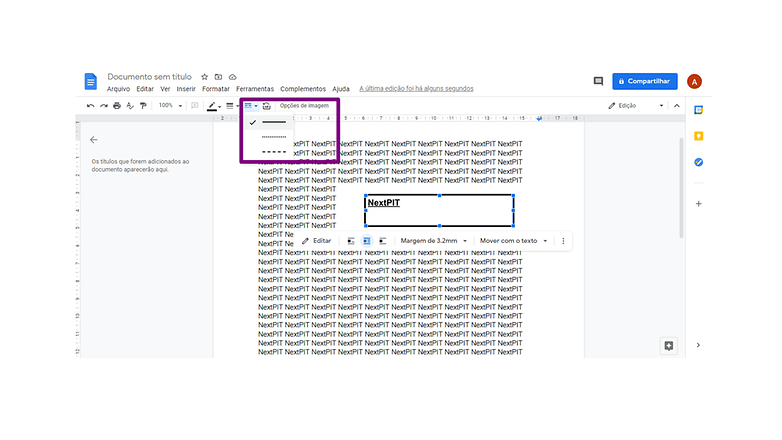Open the Google Docs home icon
Screen dimensions: 782x440
[90, 81]
